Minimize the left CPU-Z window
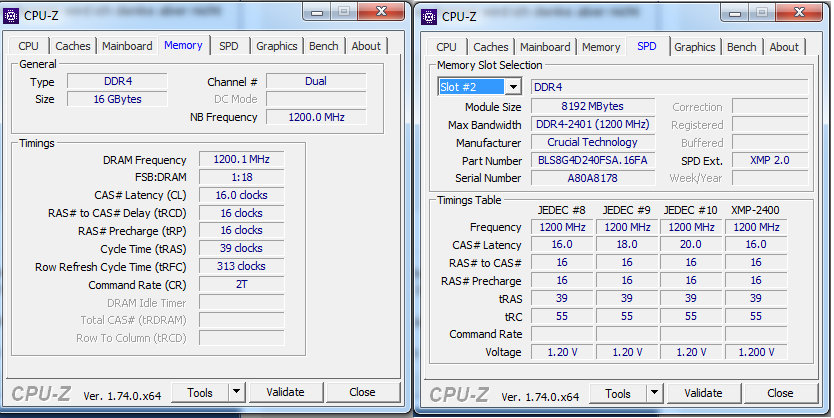This screenshot has height=418, width=834. pos(317,12)
